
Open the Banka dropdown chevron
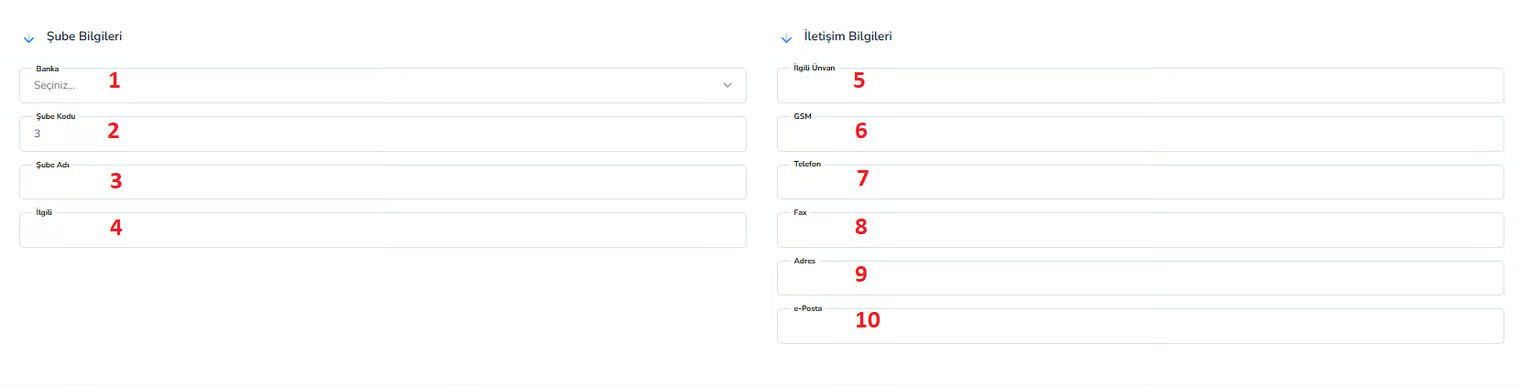tap(728, 86)
